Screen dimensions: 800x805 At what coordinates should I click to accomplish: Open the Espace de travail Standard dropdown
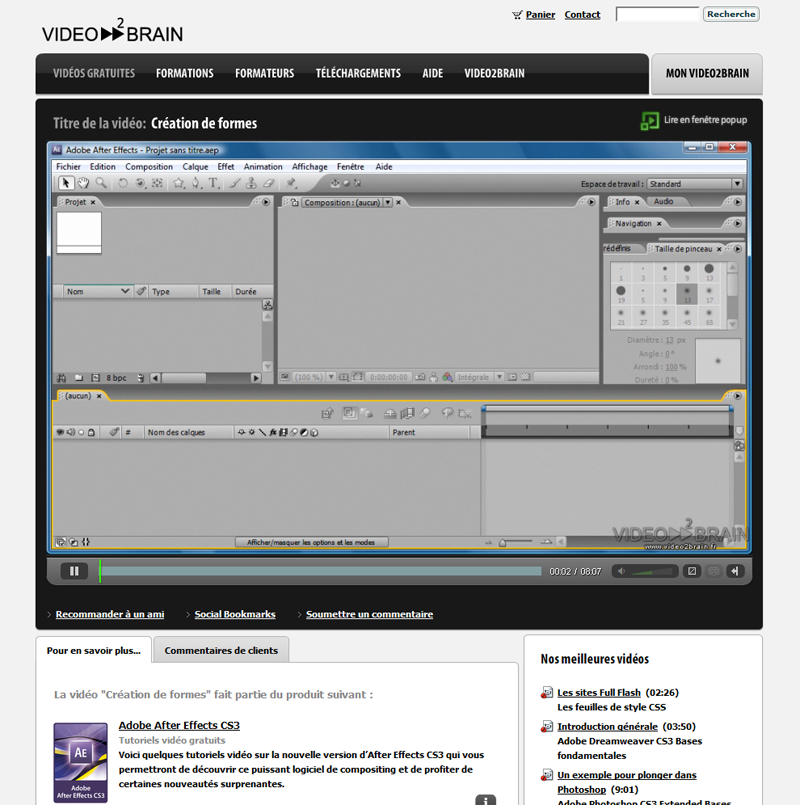pyautogui.click(x=695, y=184)
